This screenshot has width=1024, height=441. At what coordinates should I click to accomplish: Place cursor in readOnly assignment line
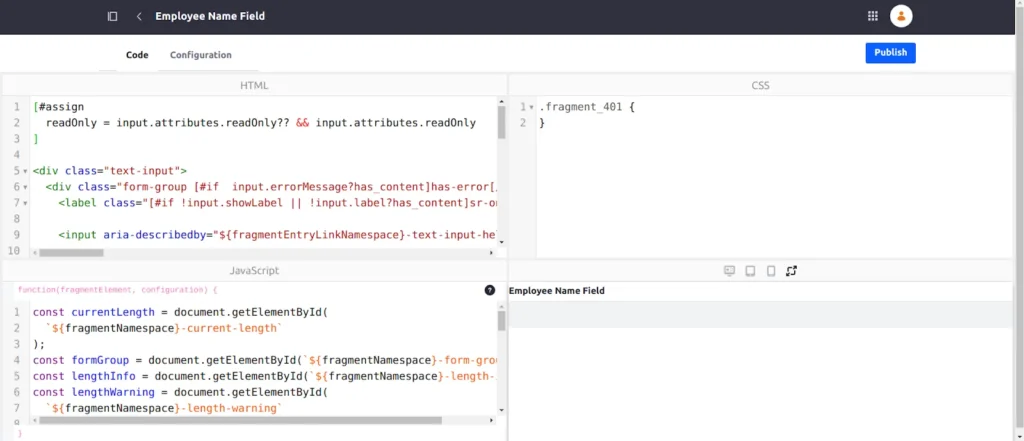pyautogui.click(x=261, y=123)
